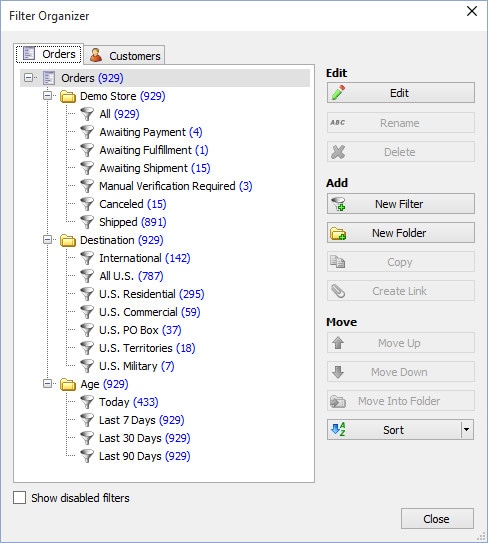Click the funnel icon beside Last 30 Days
Viewport: 488px width, 543px height.
click(x=87, y=438)
